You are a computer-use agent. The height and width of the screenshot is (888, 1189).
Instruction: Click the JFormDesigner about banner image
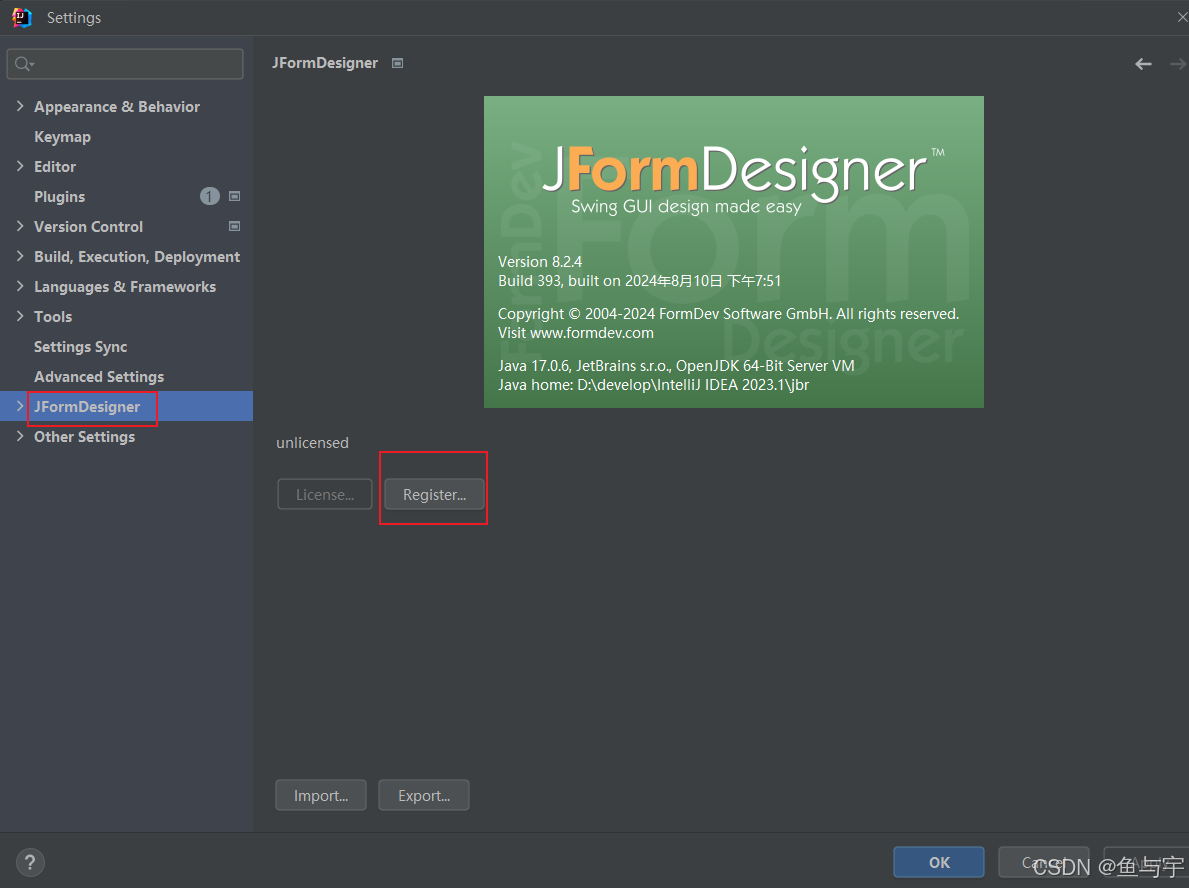pyautogui.click(x=733, y=252)
